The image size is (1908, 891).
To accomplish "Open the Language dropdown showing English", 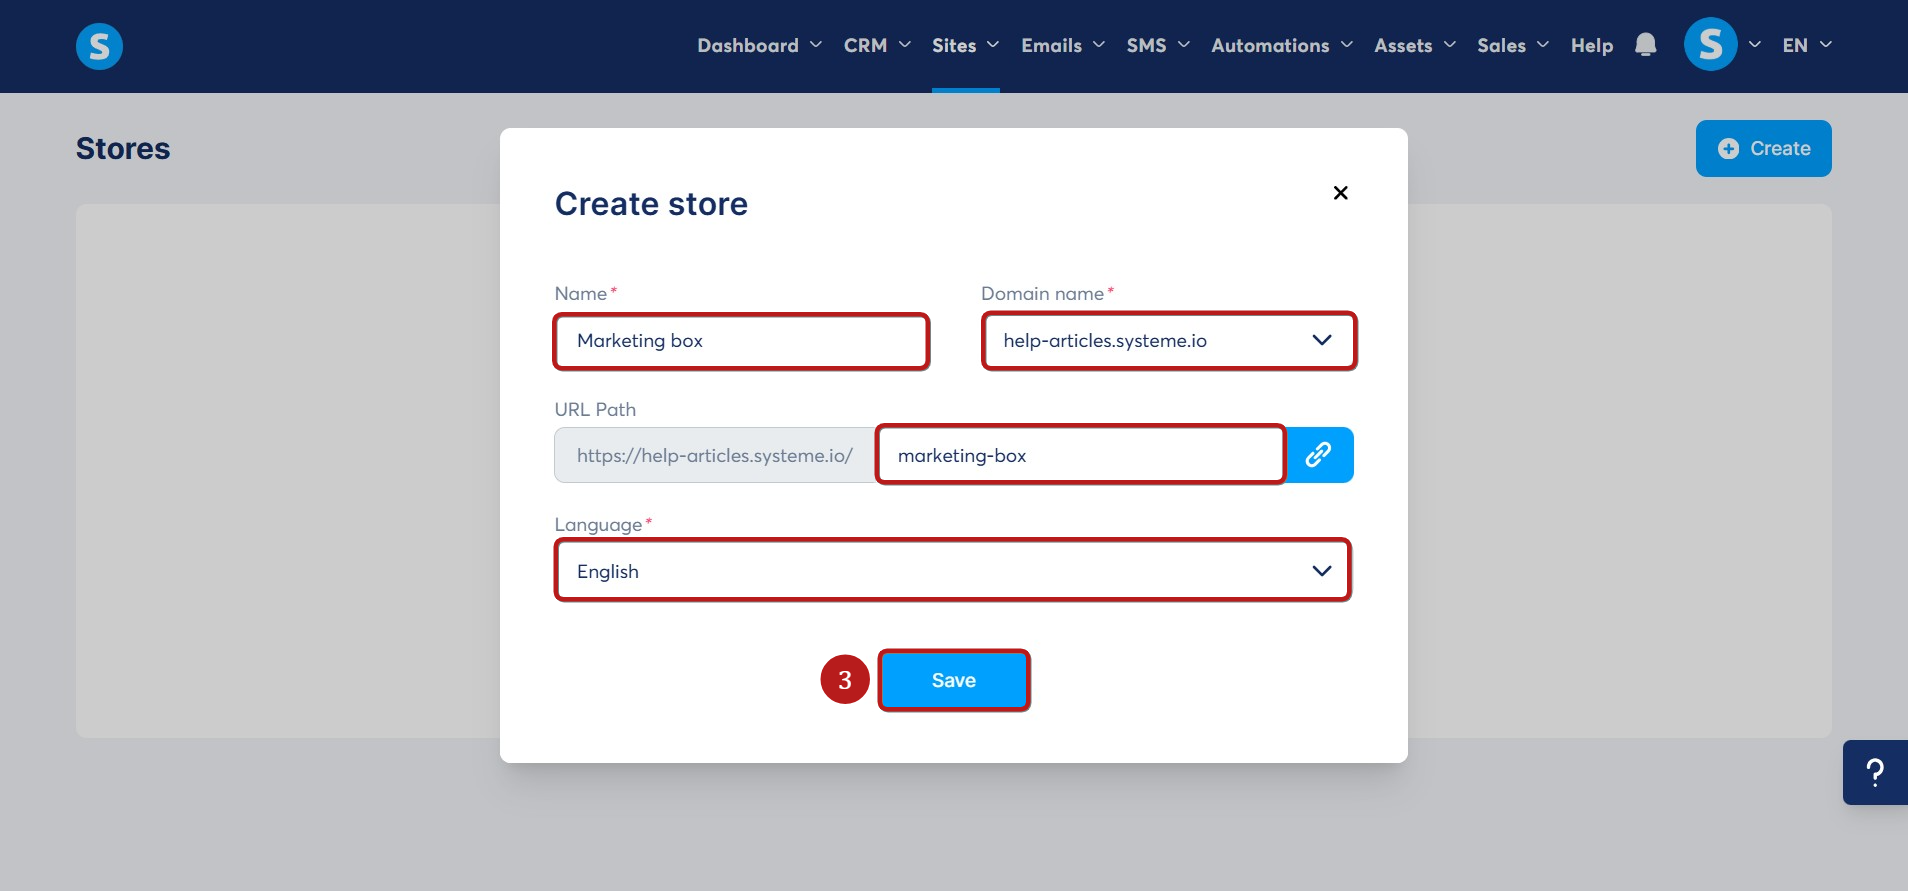I will point(953,570).
